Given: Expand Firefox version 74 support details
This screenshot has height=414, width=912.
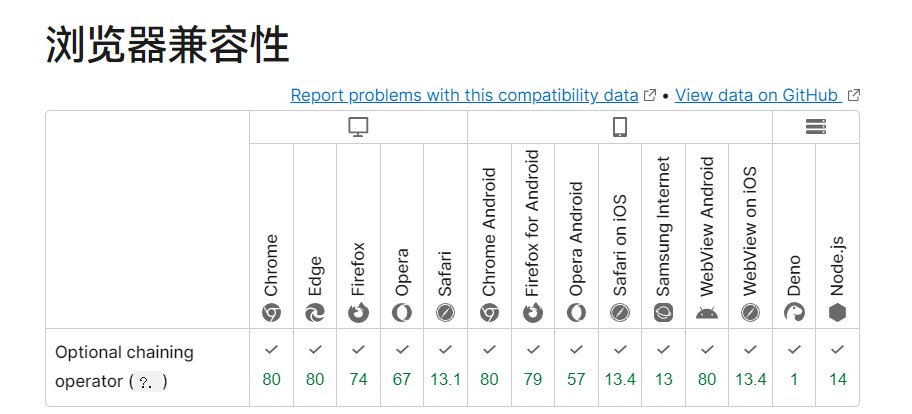Looking at the screenshot, I should click(x=358, y=366).
